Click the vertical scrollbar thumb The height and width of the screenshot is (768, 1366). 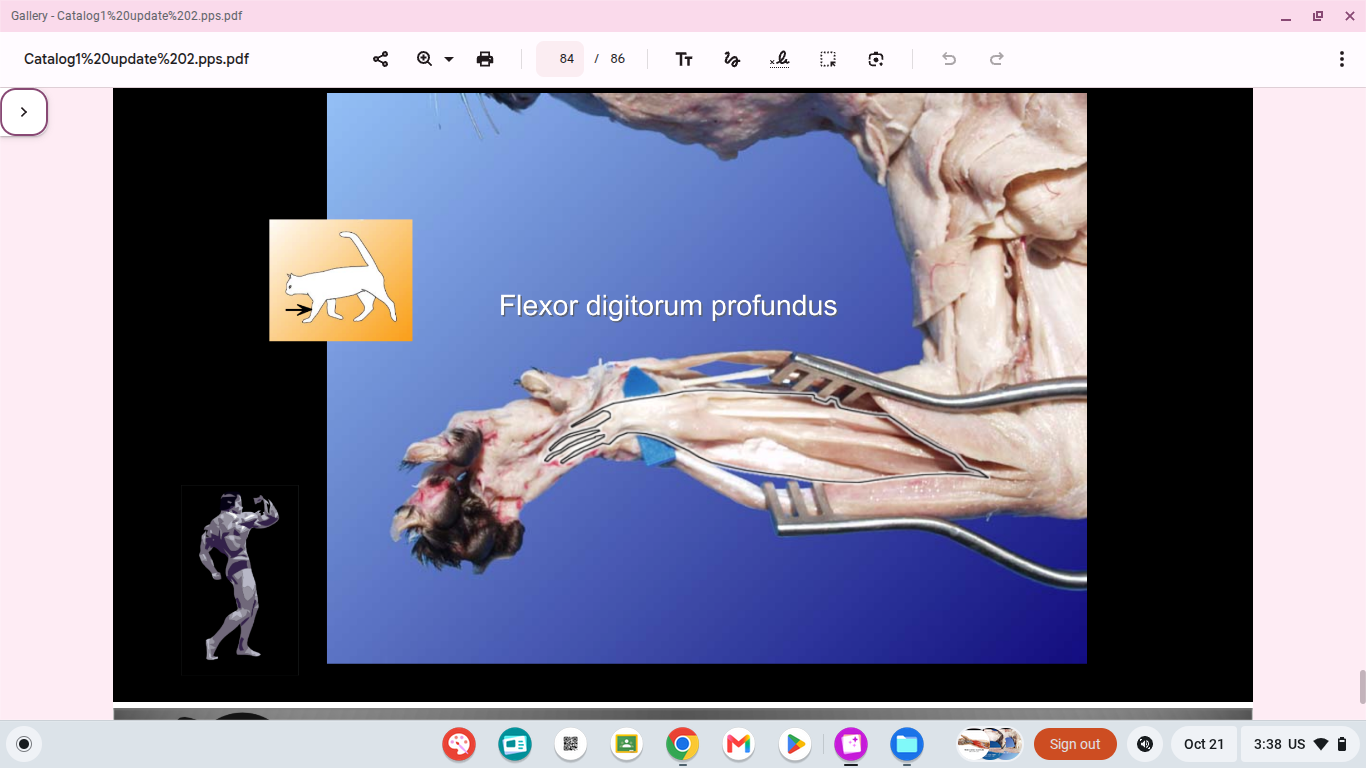coord(1361,687)
